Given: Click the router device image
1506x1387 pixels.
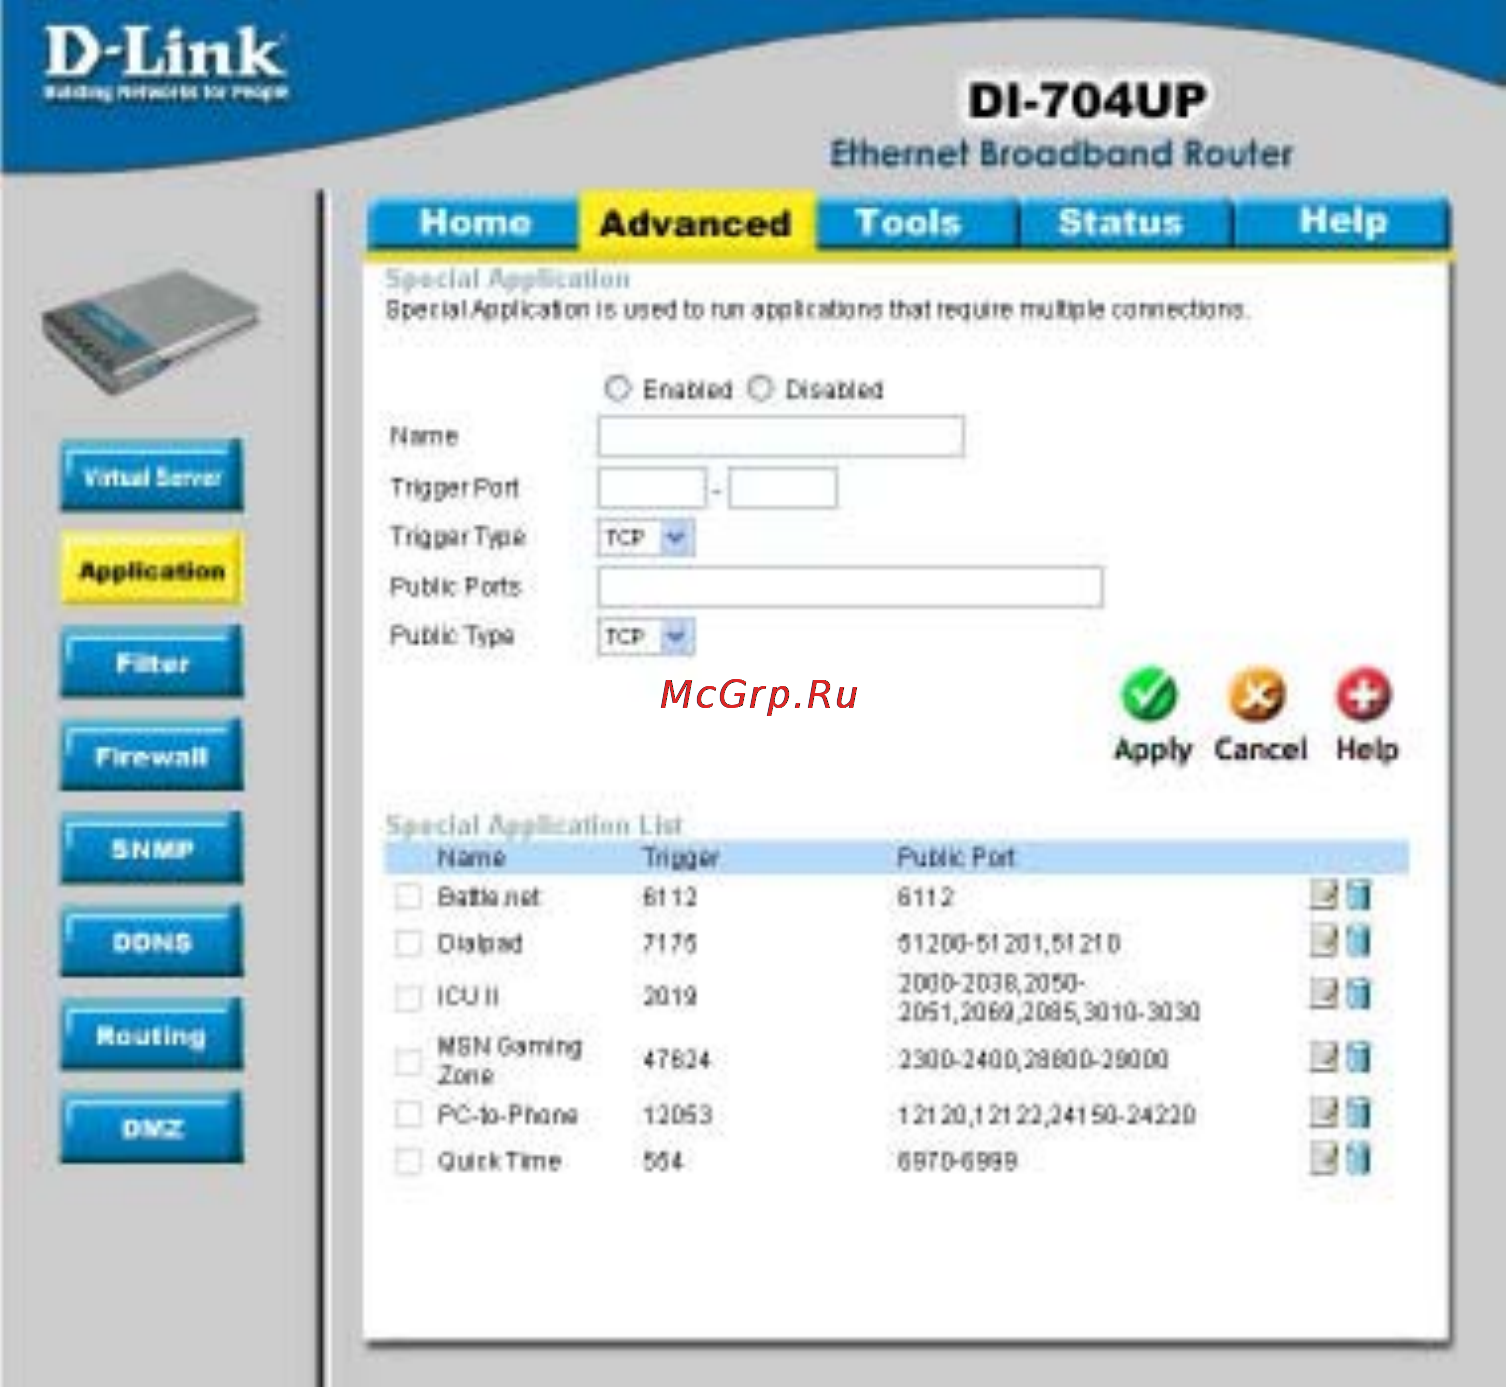Looking at the screenshot, I should click(x=150, y=332).
